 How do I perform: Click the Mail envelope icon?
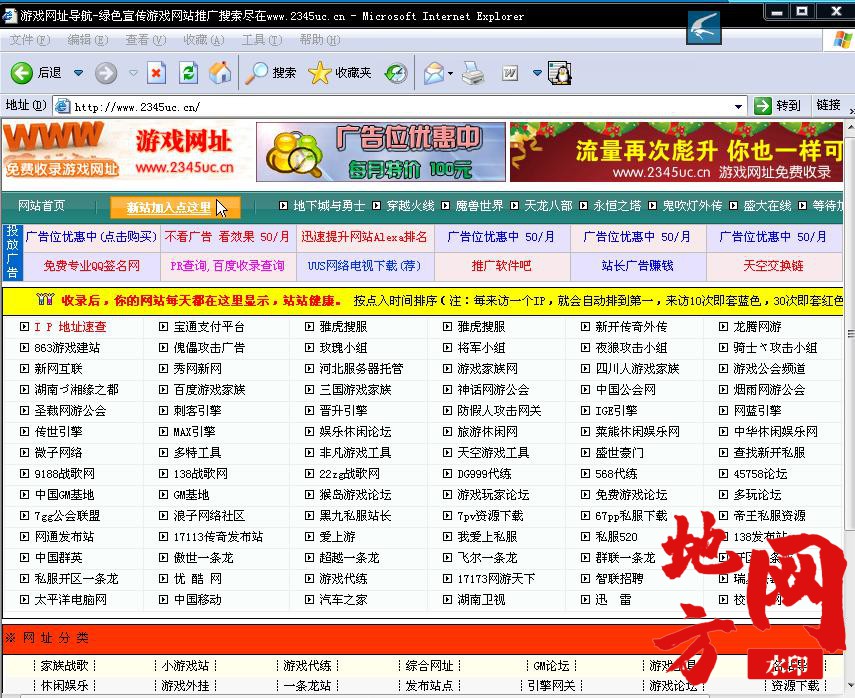tap(434, 73)
